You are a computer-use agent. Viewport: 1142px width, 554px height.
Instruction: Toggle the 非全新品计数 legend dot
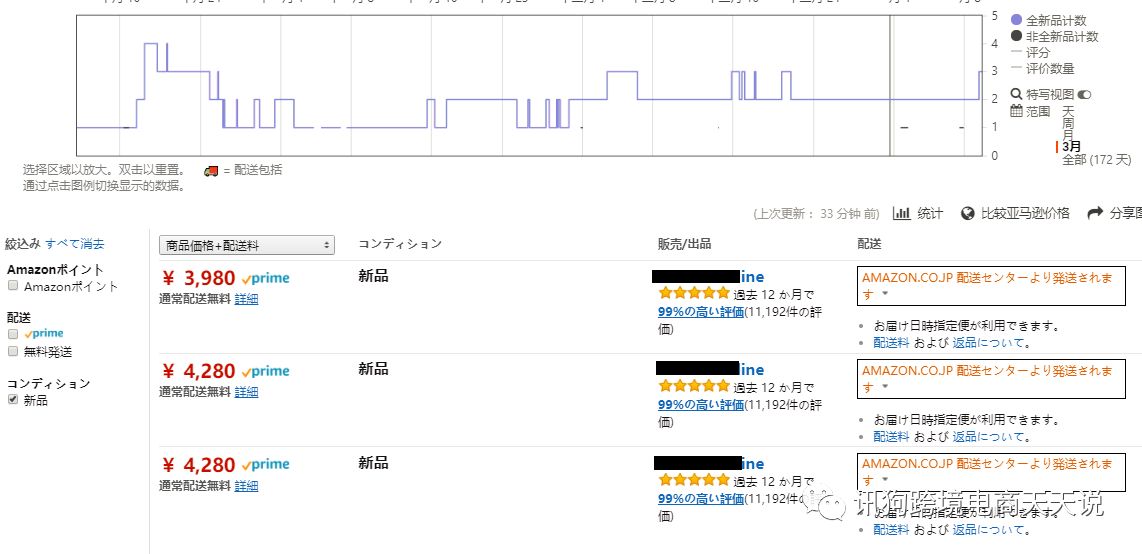point(1017,36)
